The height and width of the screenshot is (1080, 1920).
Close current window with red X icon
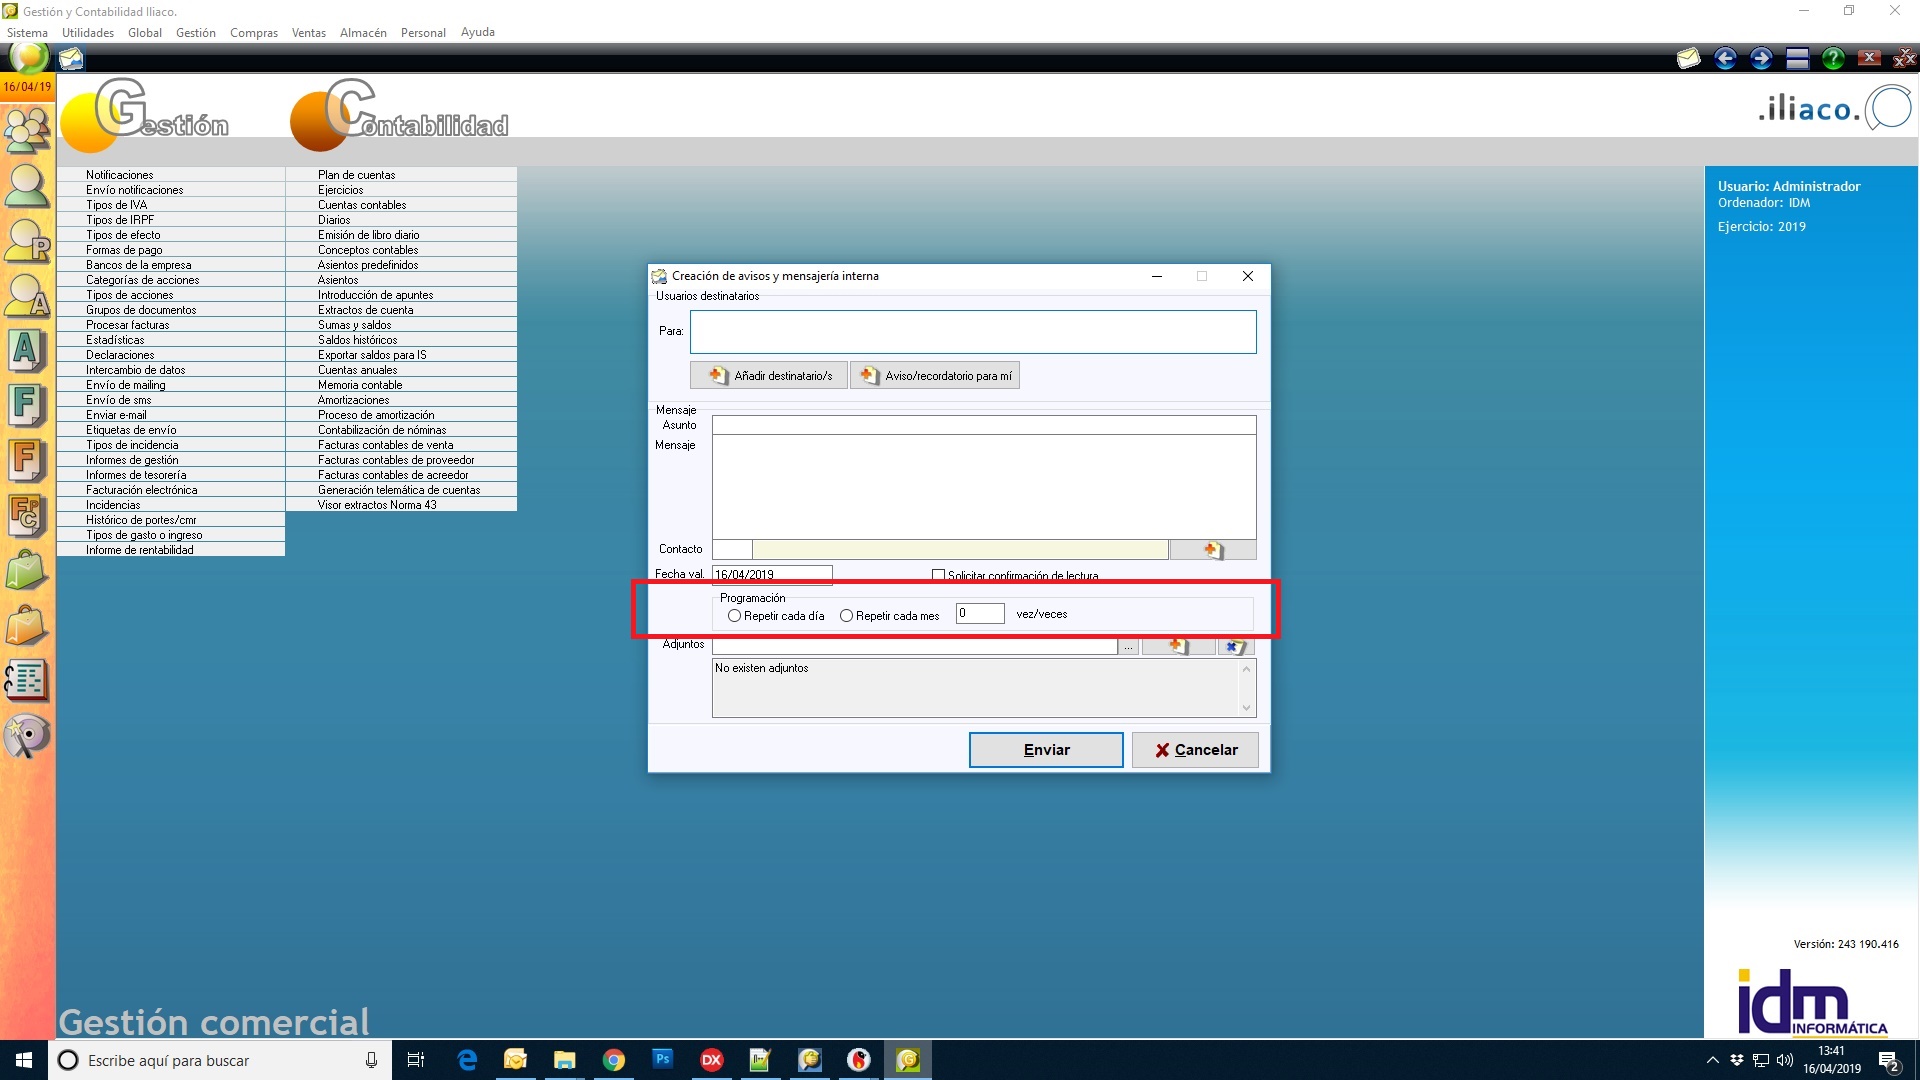coord(1869,58)
